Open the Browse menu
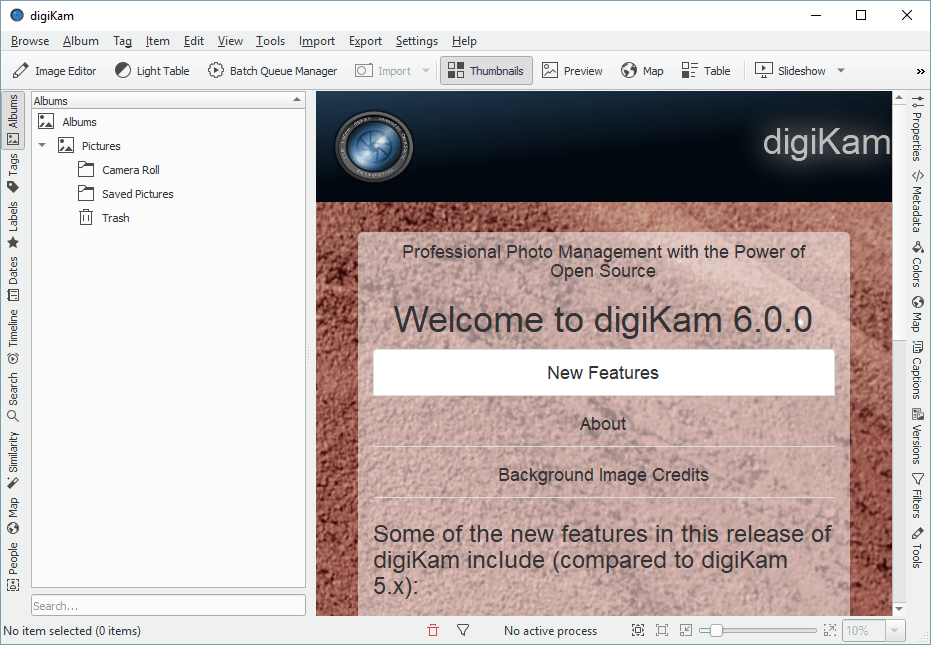 pyautogui.click(x=30, y=41)
